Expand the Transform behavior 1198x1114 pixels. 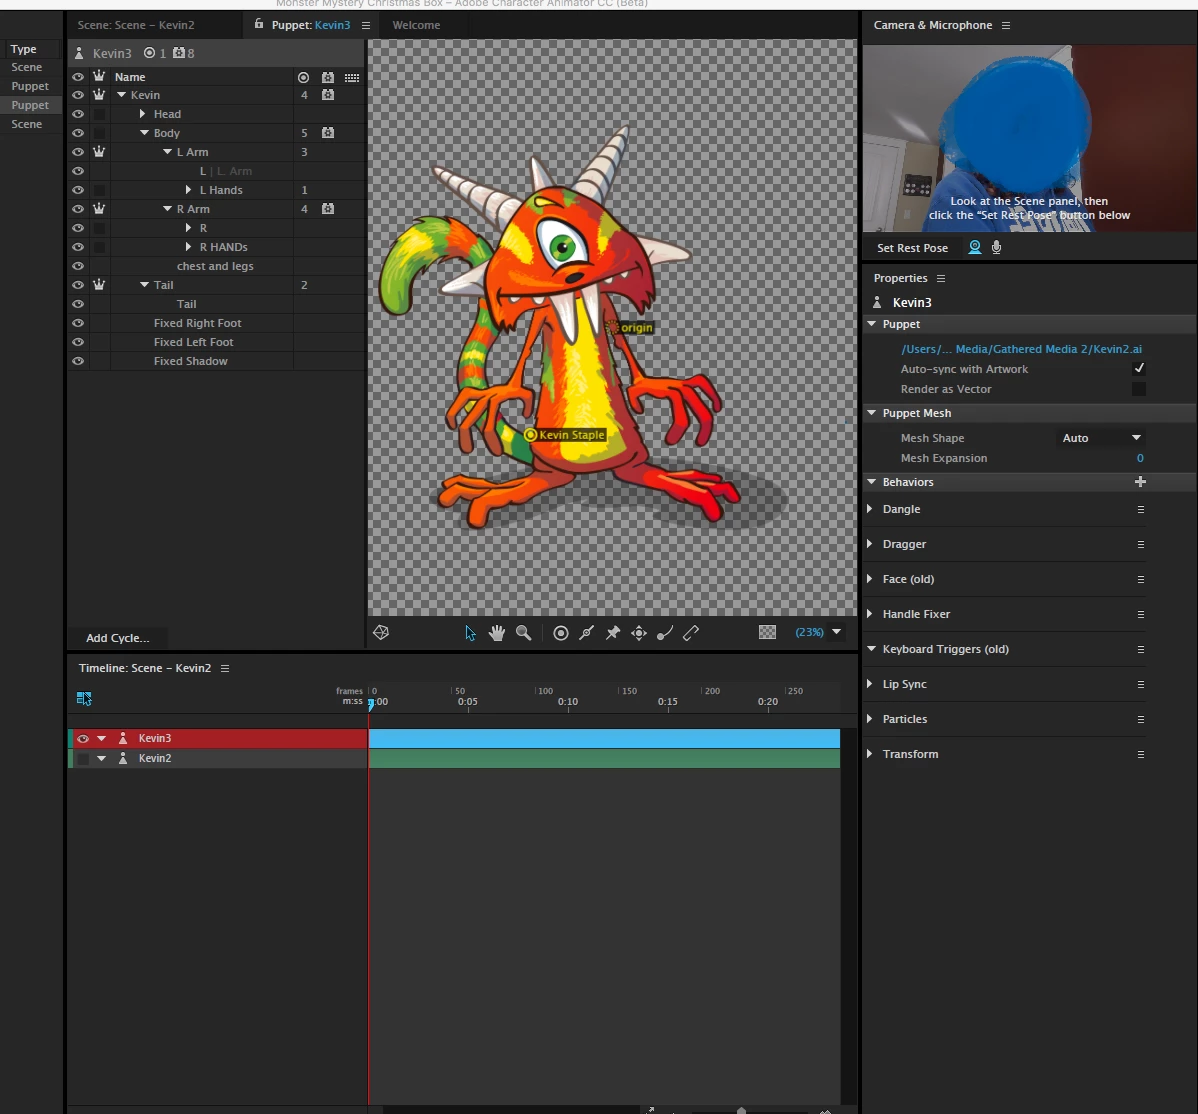(x=869, y=754)
